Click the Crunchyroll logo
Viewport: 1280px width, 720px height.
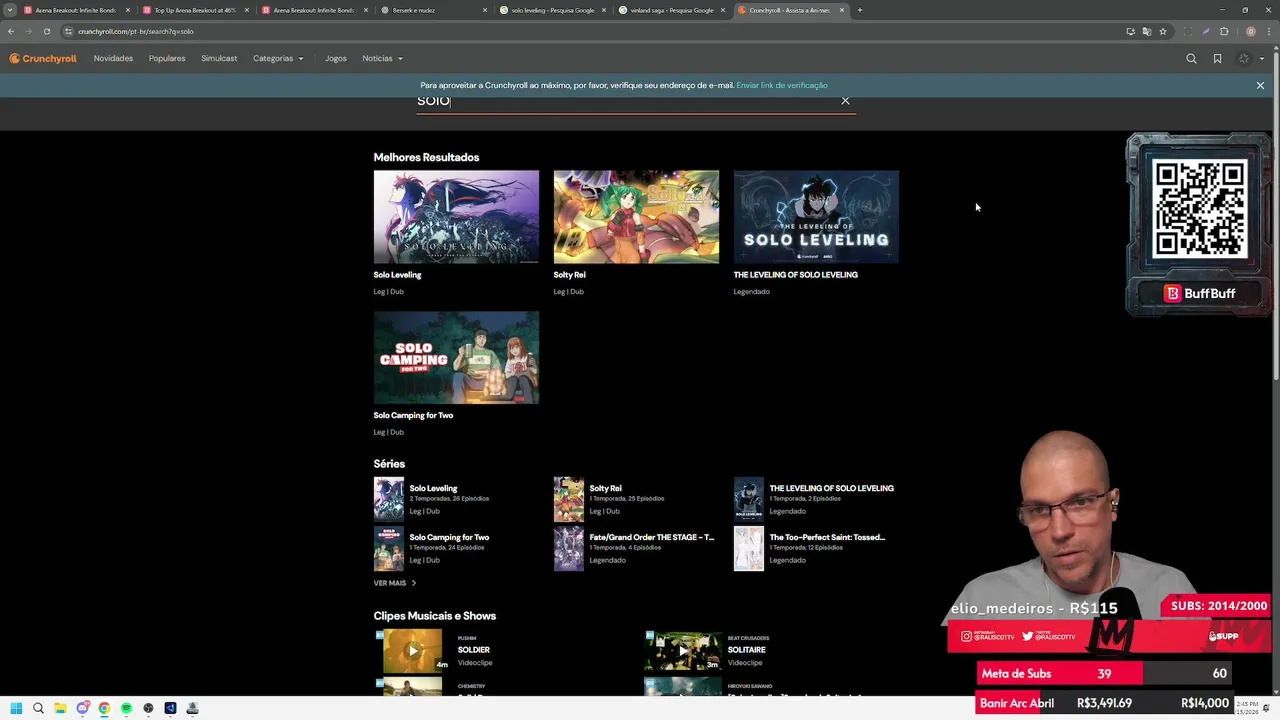coord(43,59)
